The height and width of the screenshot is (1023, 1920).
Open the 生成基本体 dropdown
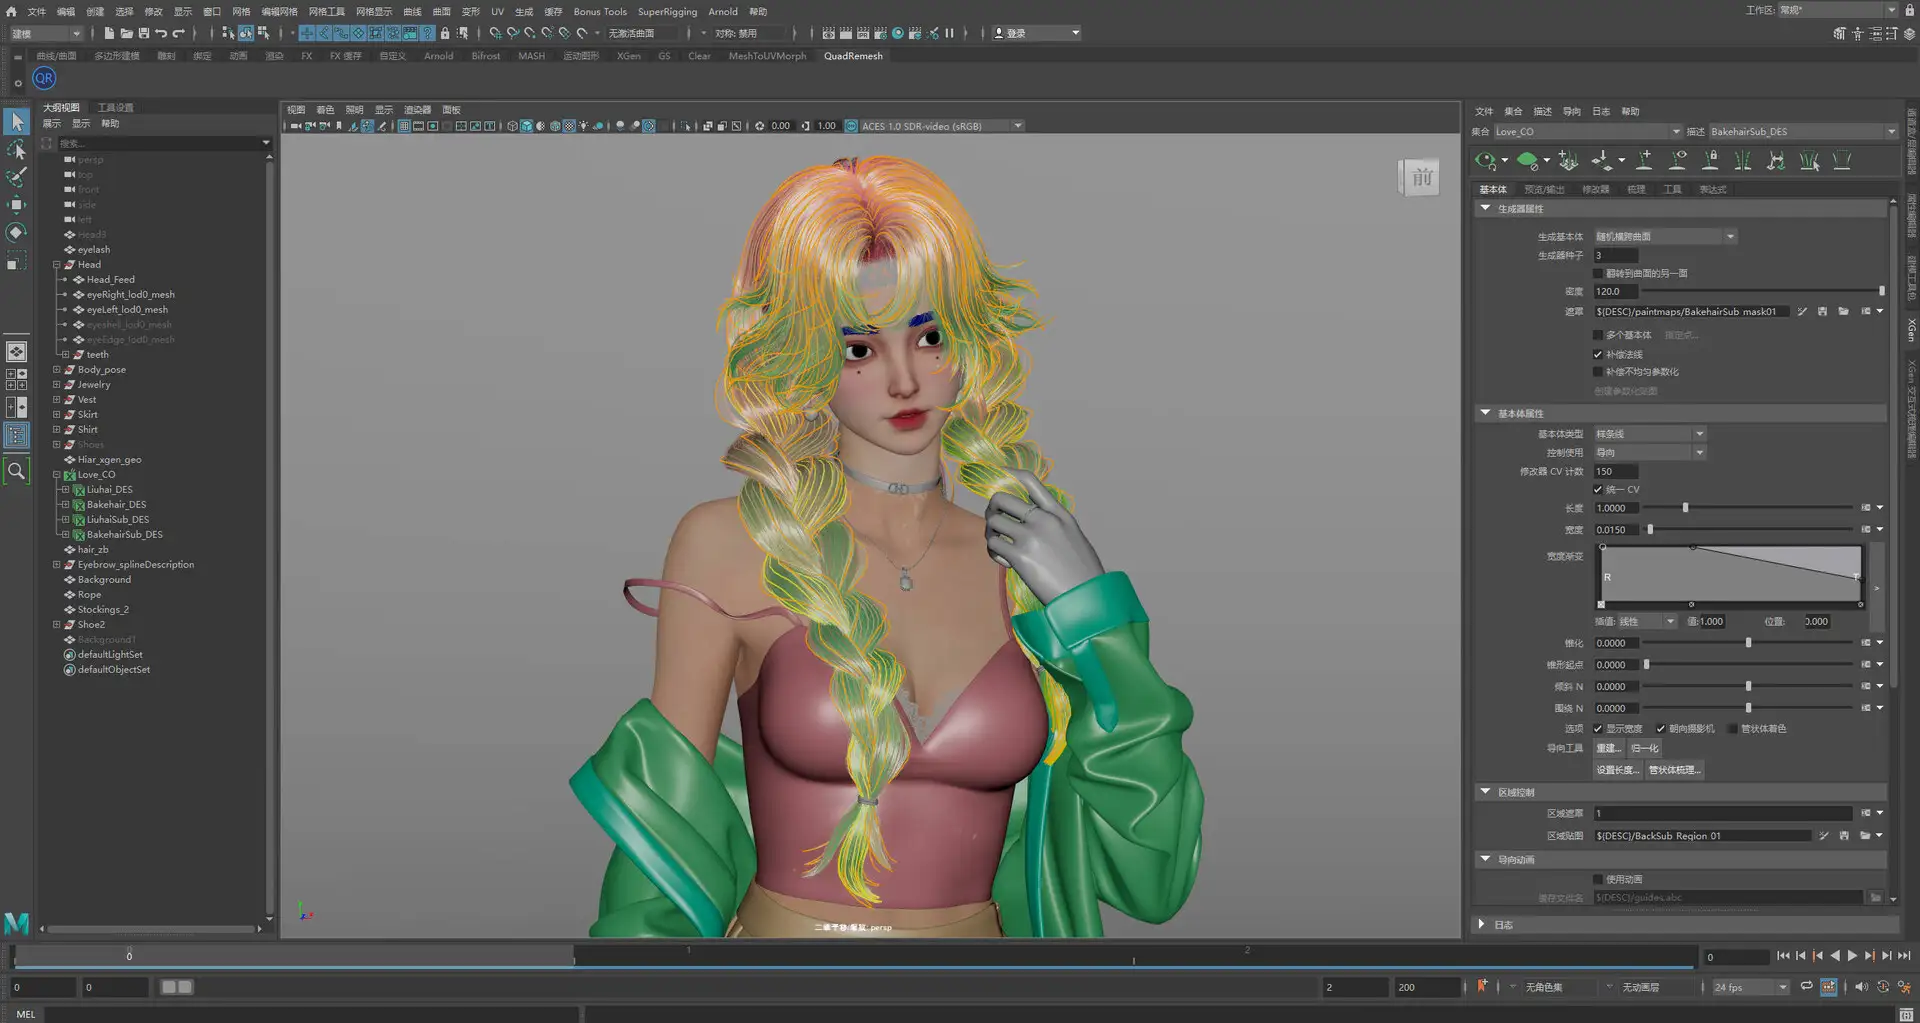[1665, 237]
